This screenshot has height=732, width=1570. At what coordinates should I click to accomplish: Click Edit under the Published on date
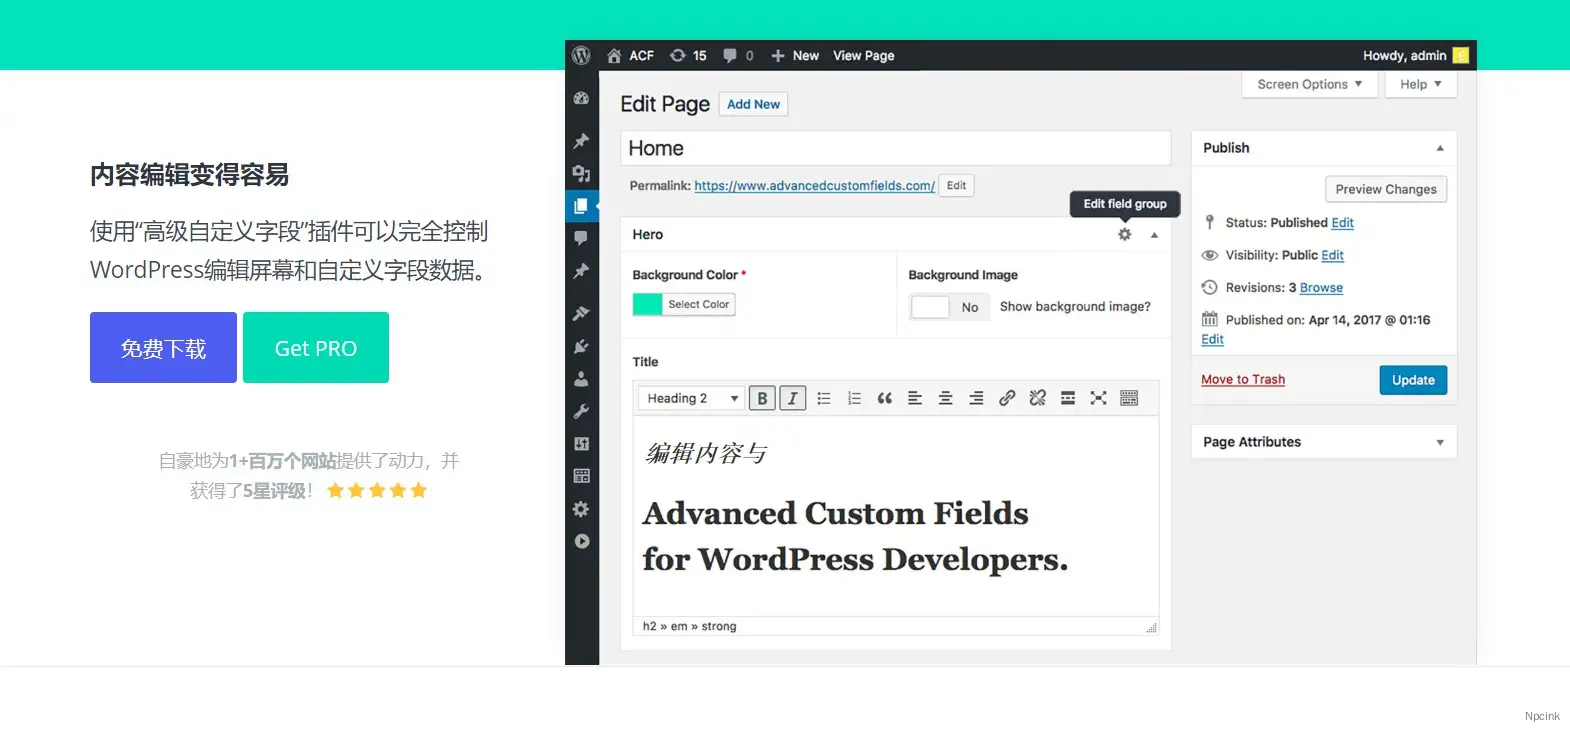pos(1212,340)
